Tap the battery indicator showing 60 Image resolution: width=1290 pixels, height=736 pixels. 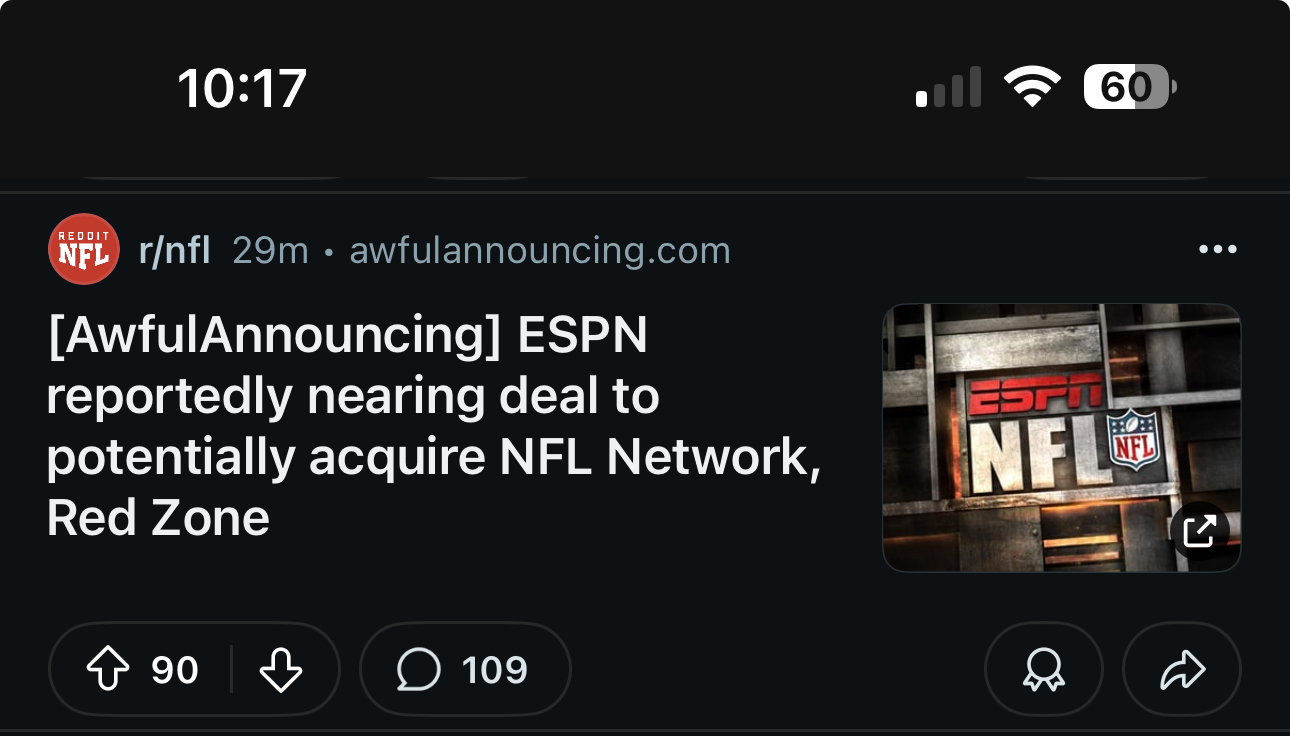(x=1129, y=88)
